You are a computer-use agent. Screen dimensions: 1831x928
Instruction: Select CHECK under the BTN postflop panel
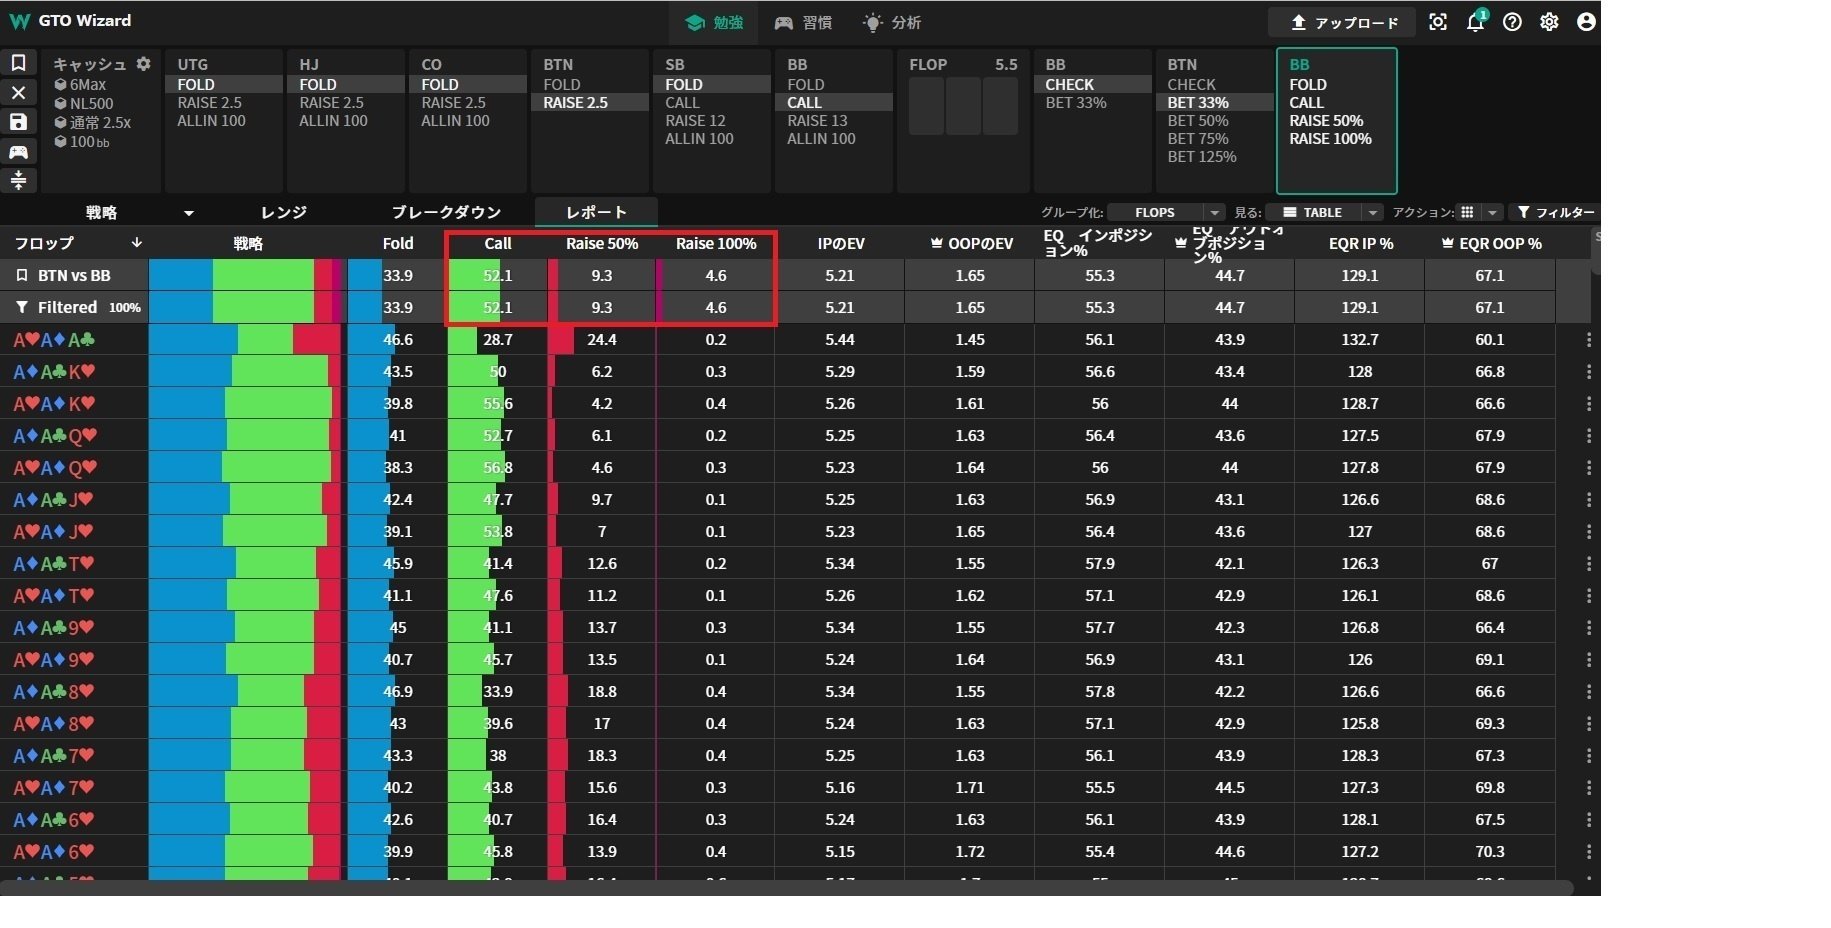coord(1192,85)
